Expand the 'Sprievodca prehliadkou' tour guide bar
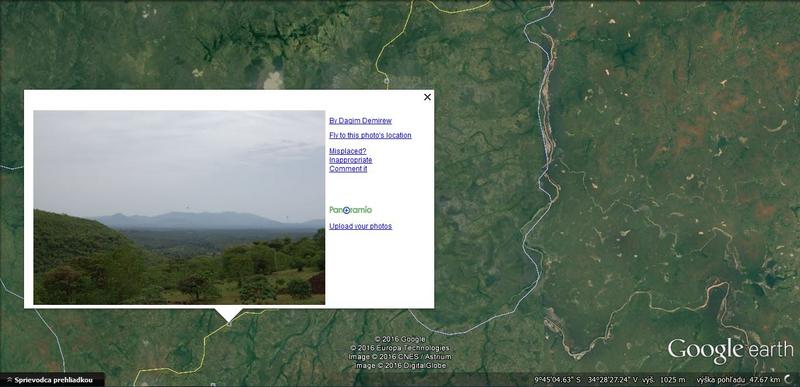This screenshot has width=800, height=387. (x=52, y=380)
